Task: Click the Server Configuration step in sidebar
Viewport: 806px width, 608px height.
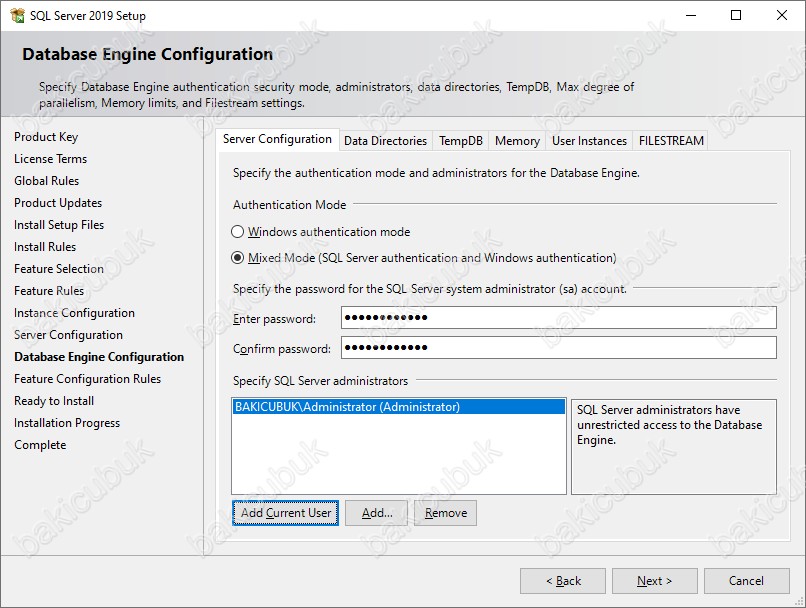Action: (68, 335)
